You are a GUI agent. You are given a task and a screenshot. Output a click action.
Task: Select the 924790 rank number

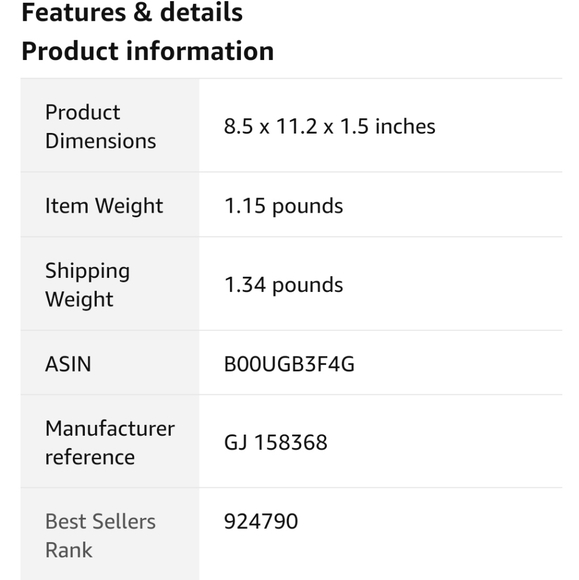point(261,522)
